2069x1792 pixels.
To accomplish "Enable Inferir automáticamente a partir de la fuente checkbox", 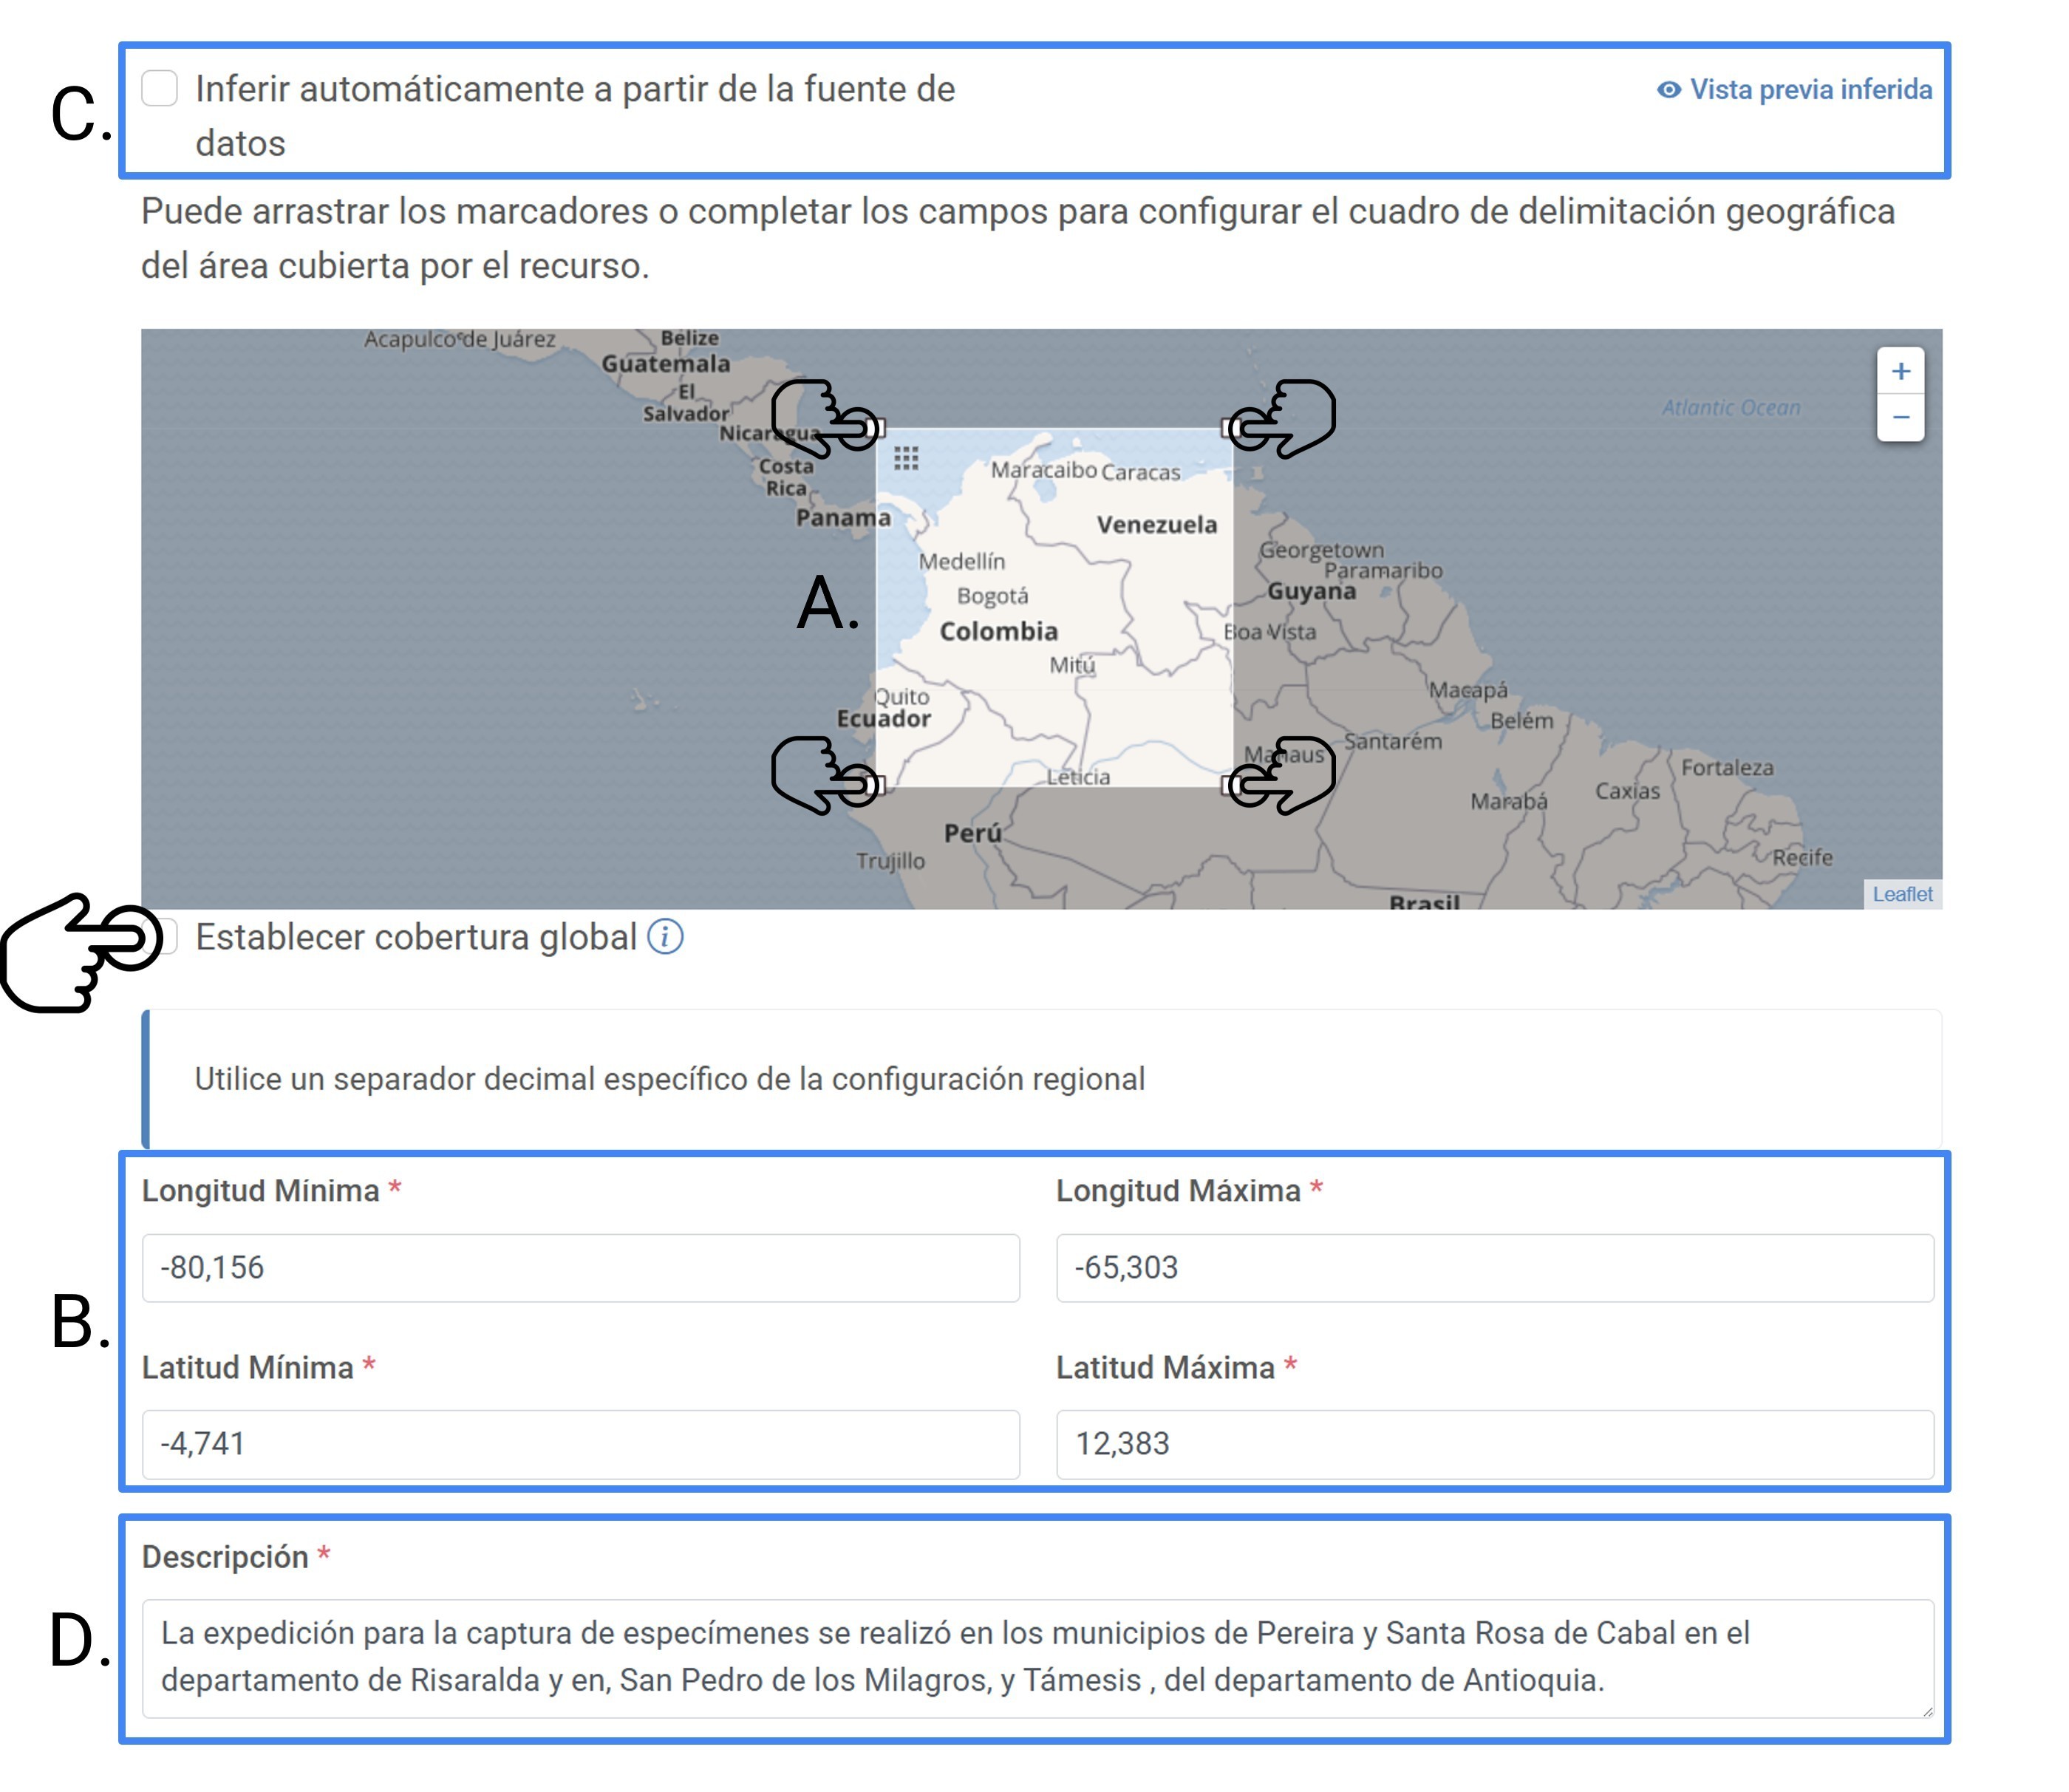I will pyautogui.click(x=160, y=88).
